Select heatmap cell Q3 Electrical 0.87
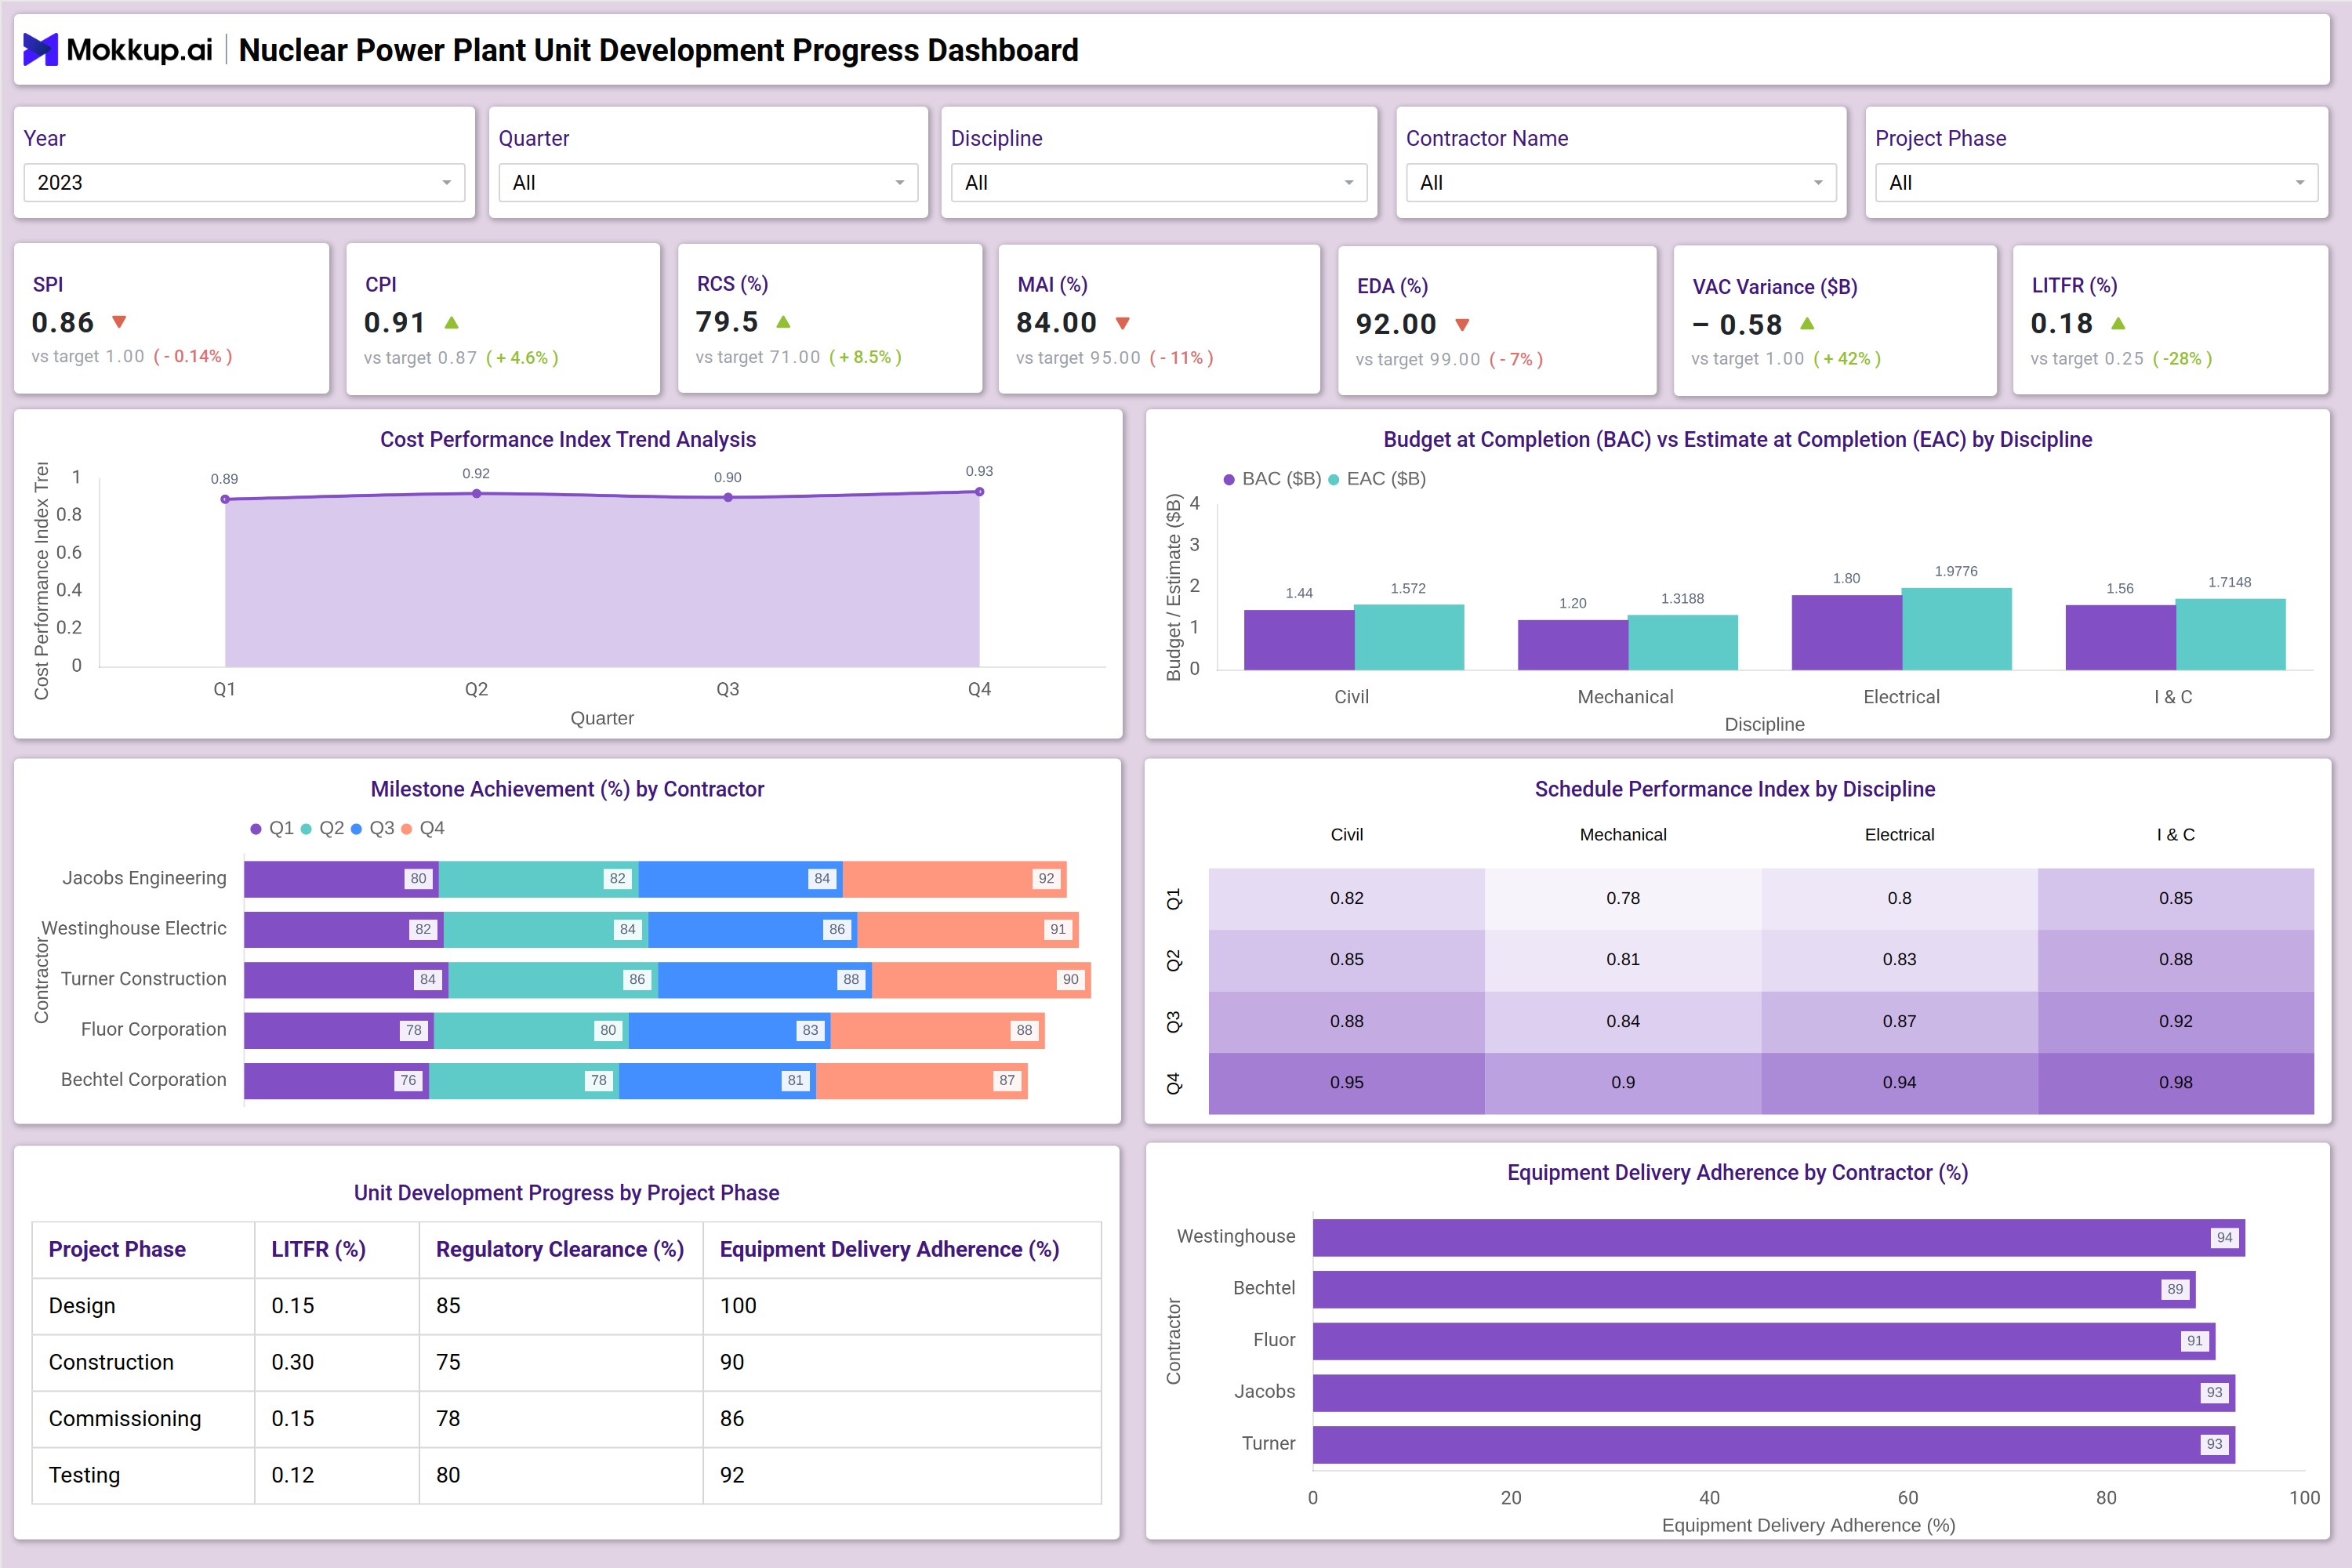The width and height of the screenshot is (2352, 1568). 1899,1021
